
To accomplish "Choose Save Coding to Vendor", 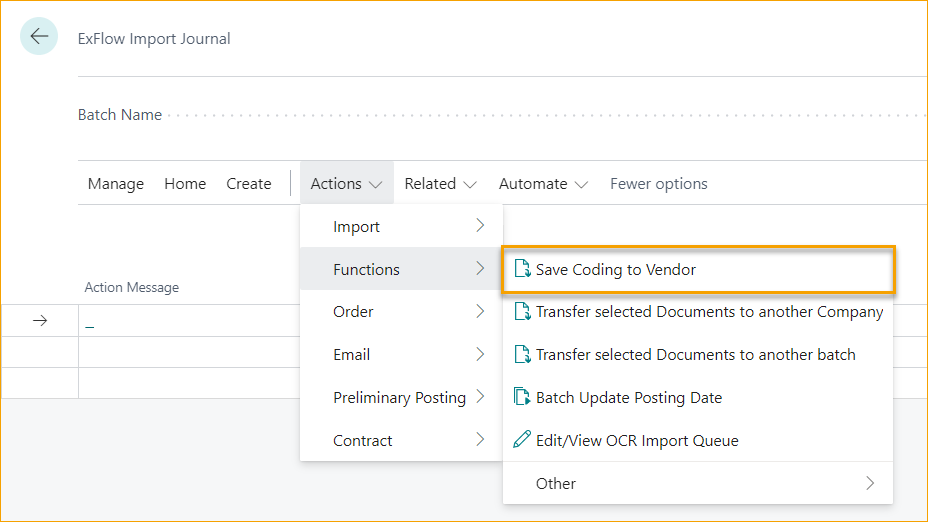I will coord(698,269).
